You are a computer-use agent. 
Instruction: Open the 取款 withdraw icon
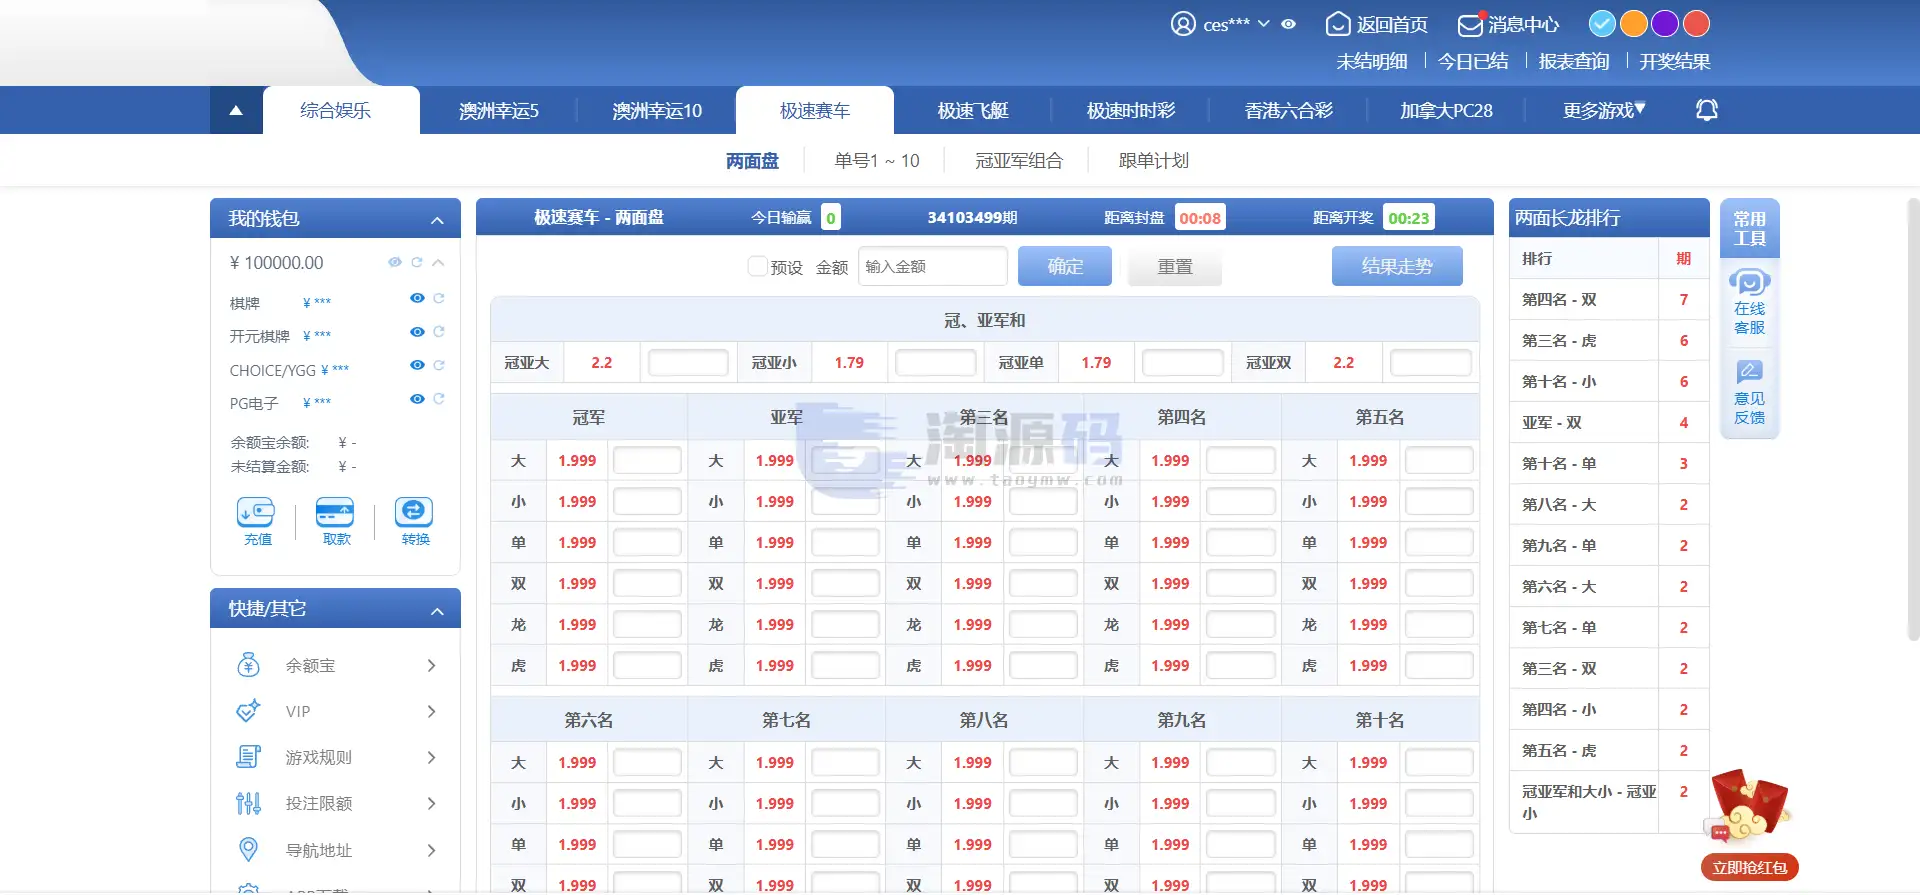pos(335,512)
